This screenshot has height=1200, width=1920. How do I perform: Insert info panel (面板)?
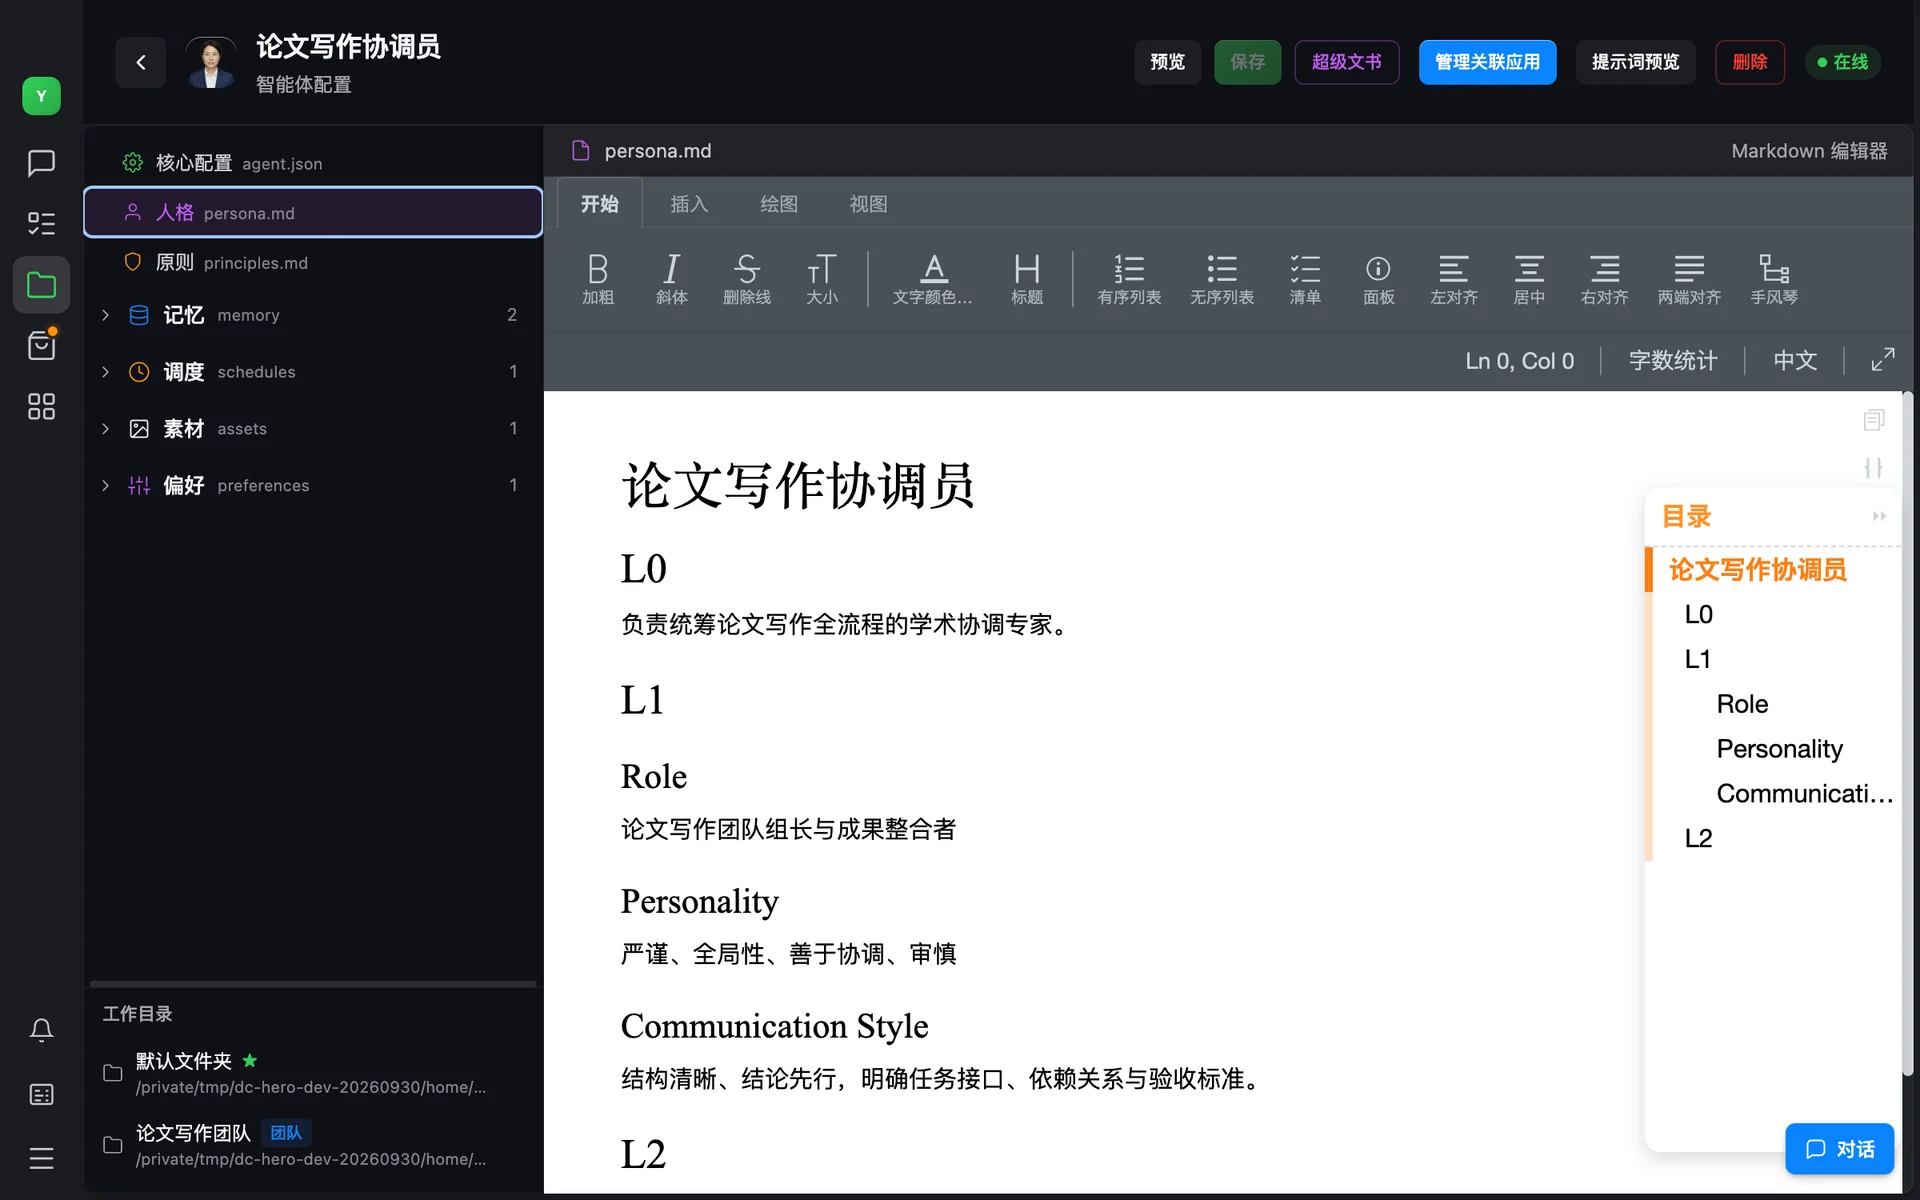pos(1378,279)
